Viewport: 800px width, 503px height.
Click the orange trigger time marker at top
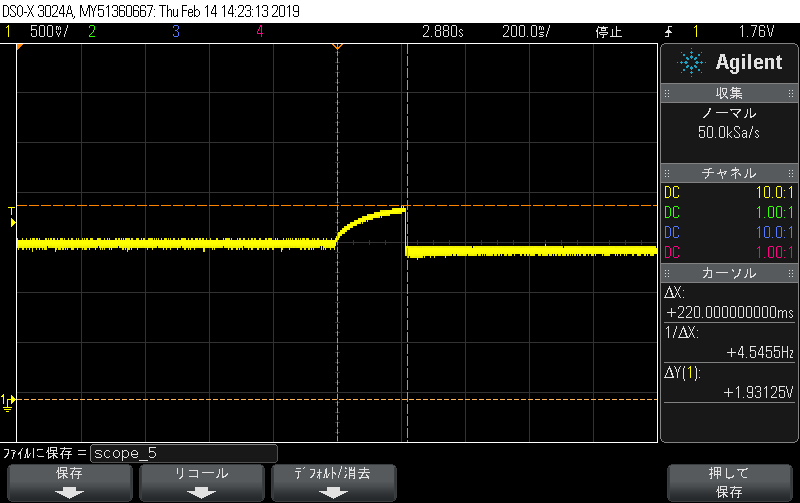(x=337, y=47)
